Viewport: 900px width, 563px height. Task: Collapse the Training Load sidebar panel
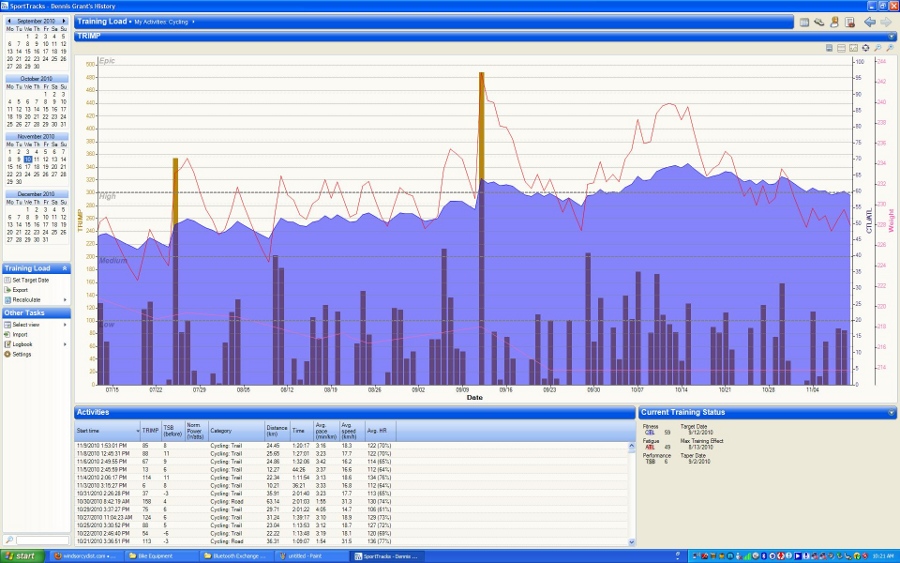(64, 268)
